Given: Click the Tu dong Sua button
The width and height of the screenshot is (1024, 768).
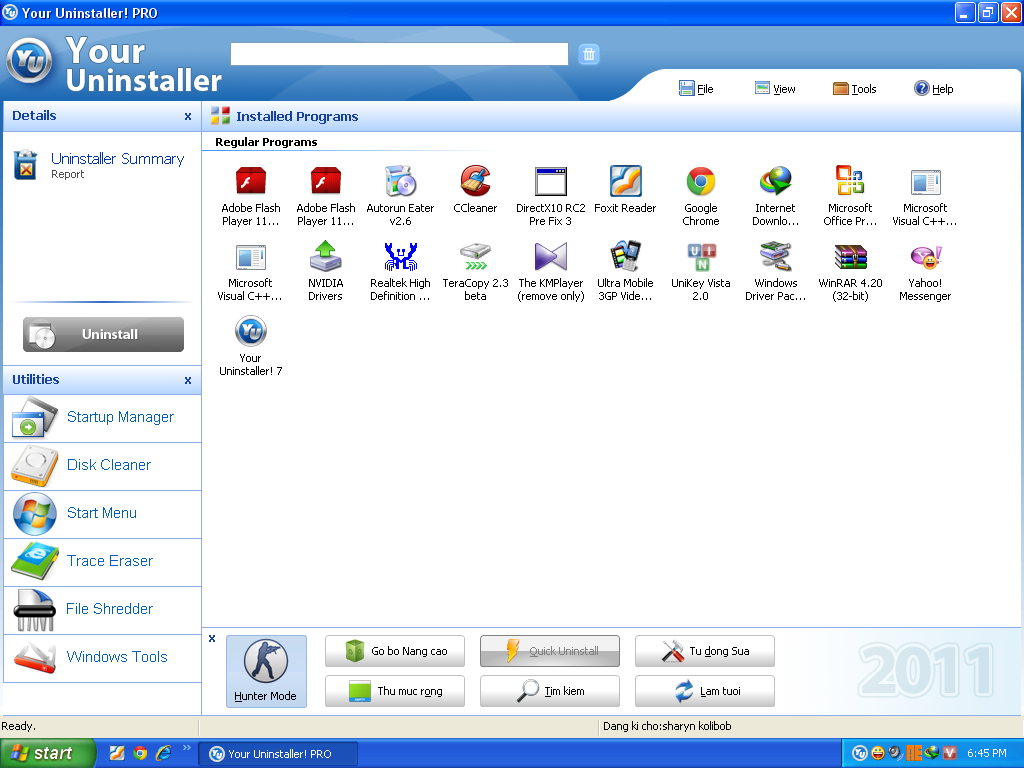Looking at the screenshot, I should pyautogui.click(x=705, y=651).
